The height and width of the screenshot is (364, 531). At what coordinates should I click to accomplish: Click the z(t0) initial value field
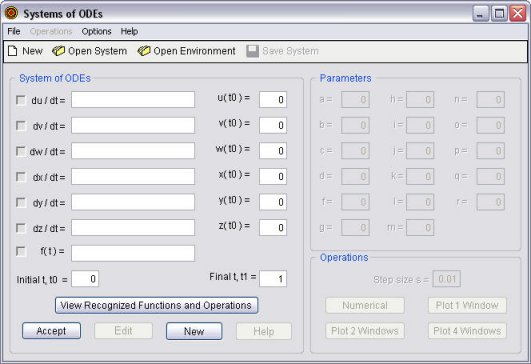273,228
